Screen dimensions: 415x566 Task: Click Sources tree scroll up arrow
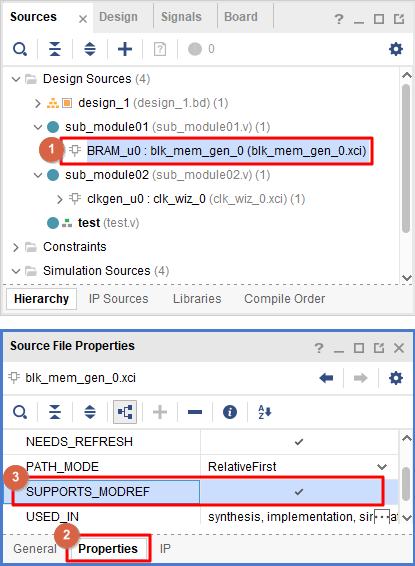[x=407, y=75]
